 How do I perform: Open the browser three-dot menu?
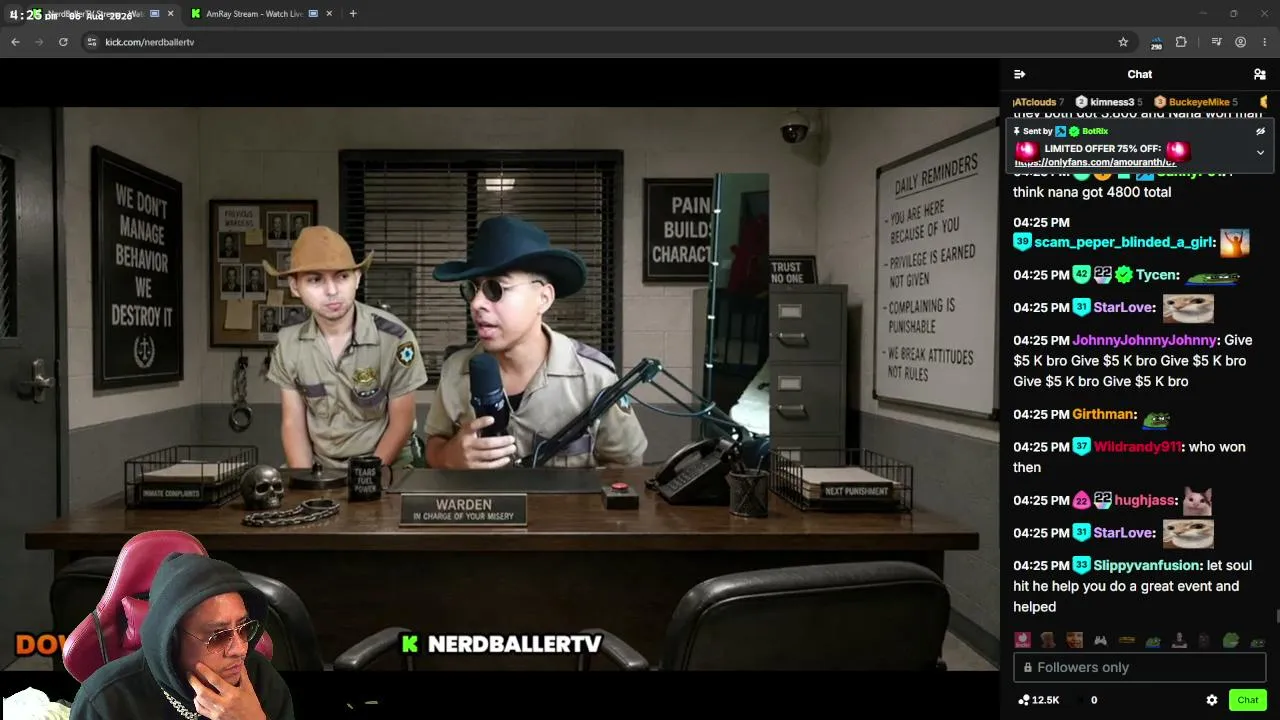(x=1265, y=42)
